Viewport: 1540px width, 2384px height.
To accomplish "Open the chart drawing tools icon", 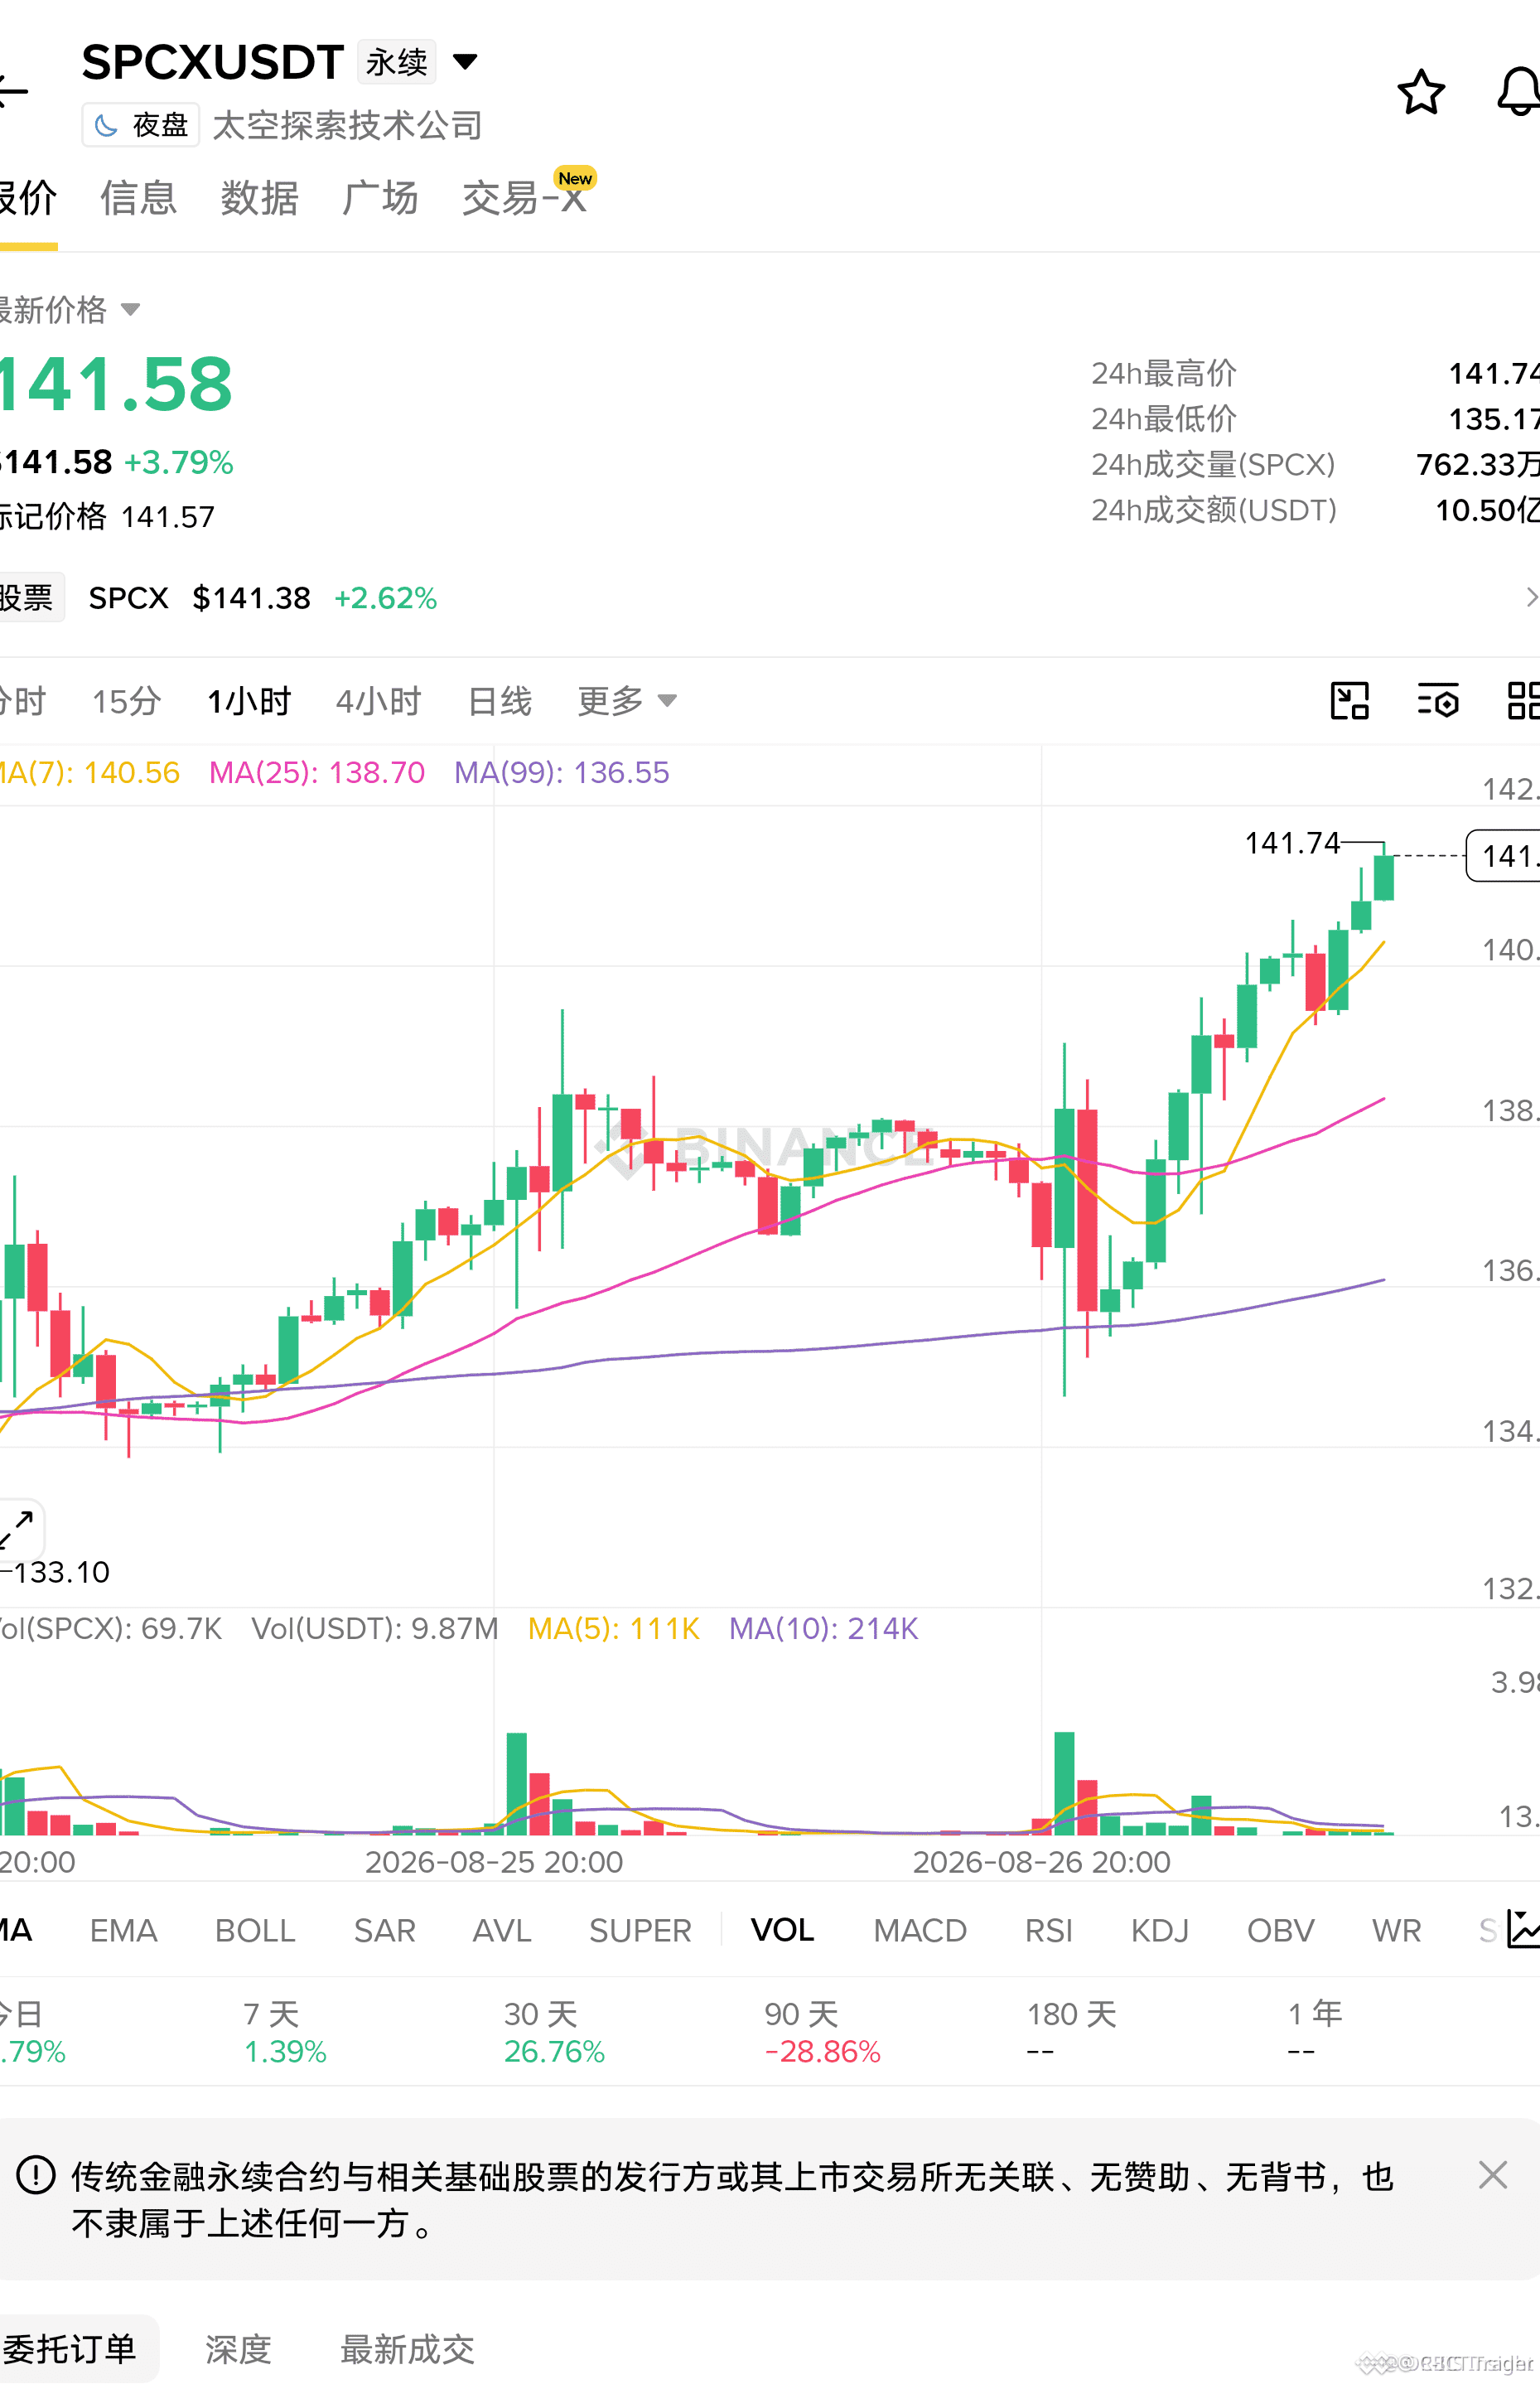I will 1349,701.
